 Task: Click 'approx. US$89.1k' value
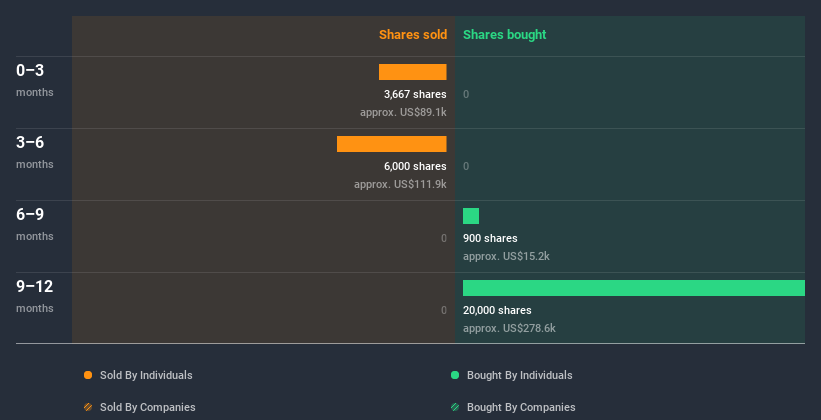[x=403, y=112]
